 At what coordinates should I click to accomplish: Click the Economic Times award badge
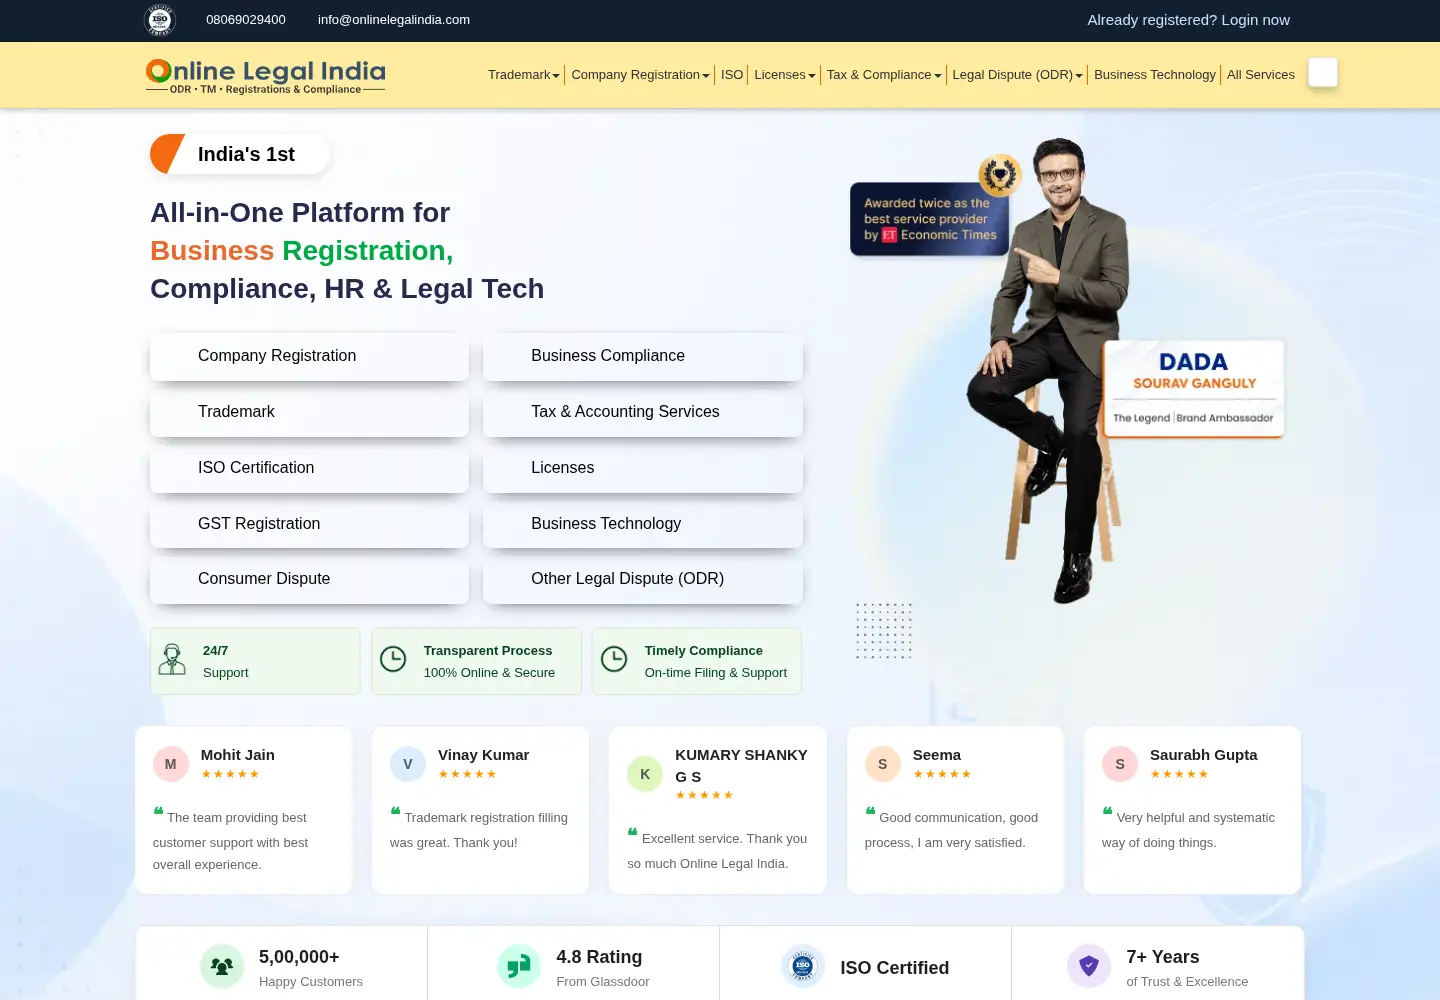tap(930, 219)
